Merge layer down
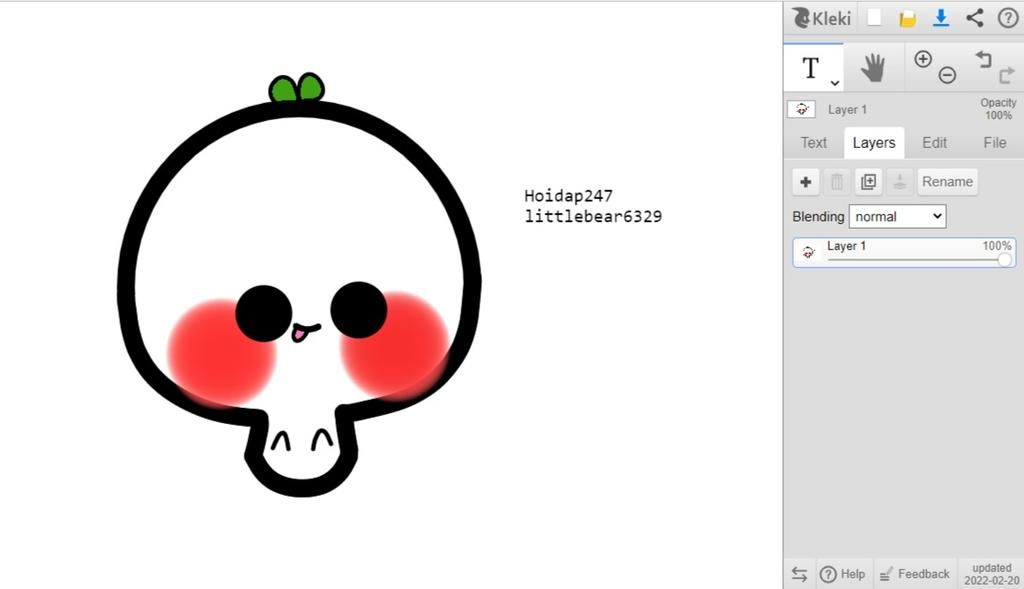 click(x=899, y=182)
